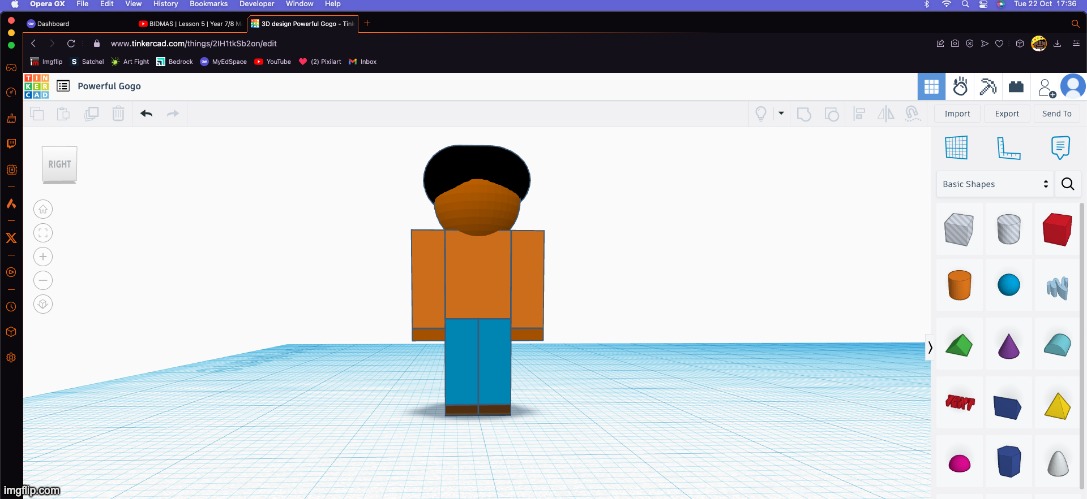Select the Home view button
The height and width of the screenshot is (499, 1087).
coord(43,209)
